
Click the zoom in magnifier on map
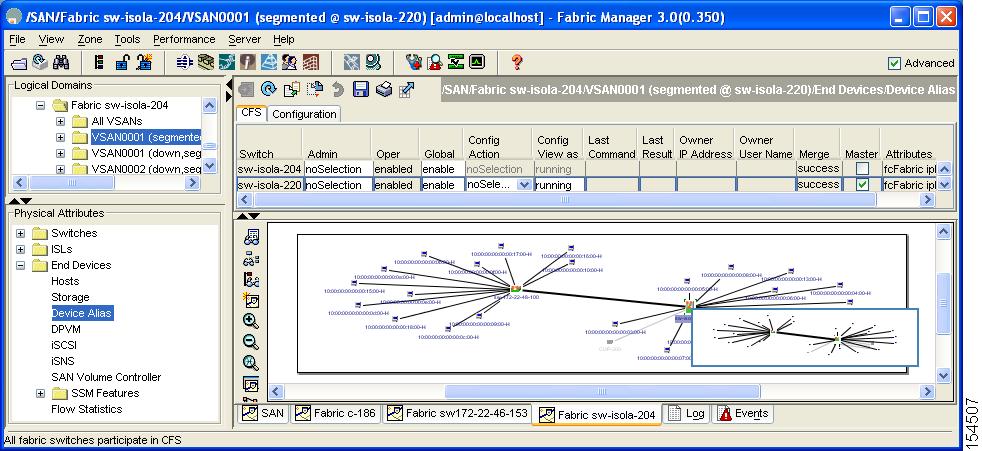[251, 321]
